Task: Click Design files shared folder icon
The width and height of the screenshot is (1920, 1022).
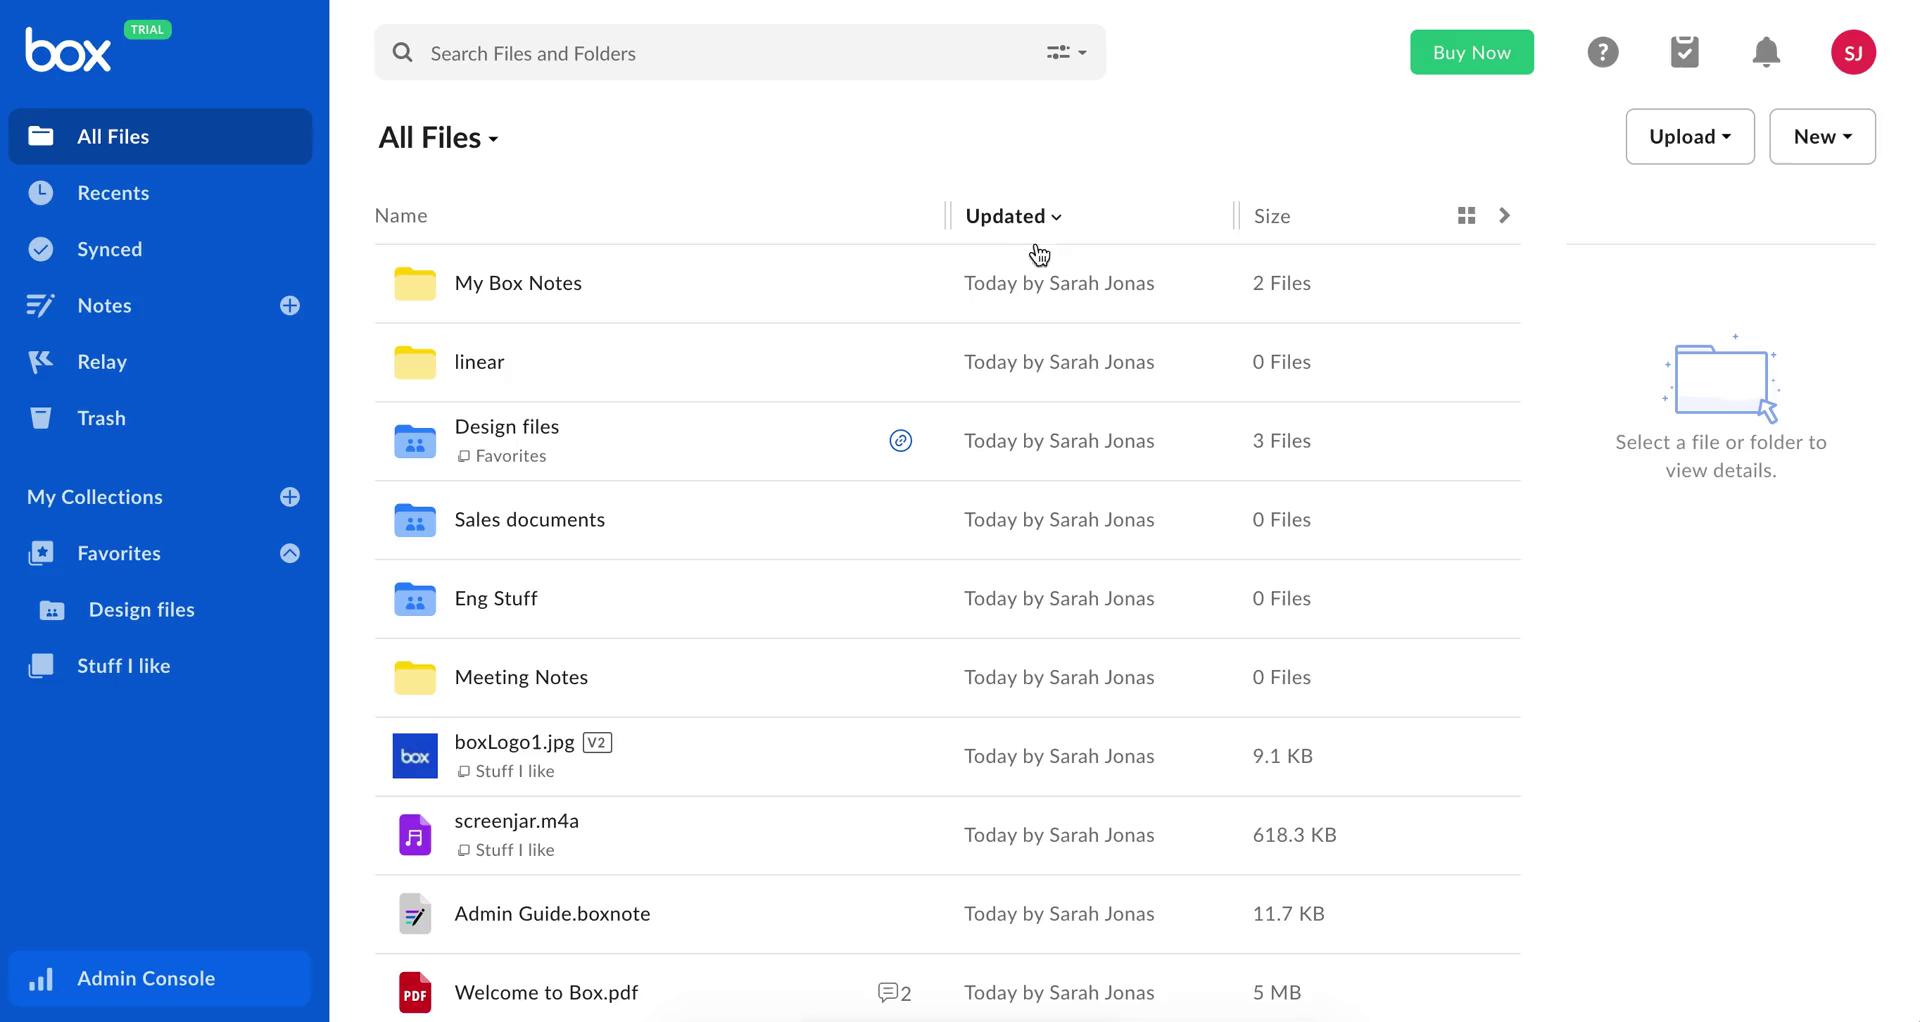Action: (415, 441)
